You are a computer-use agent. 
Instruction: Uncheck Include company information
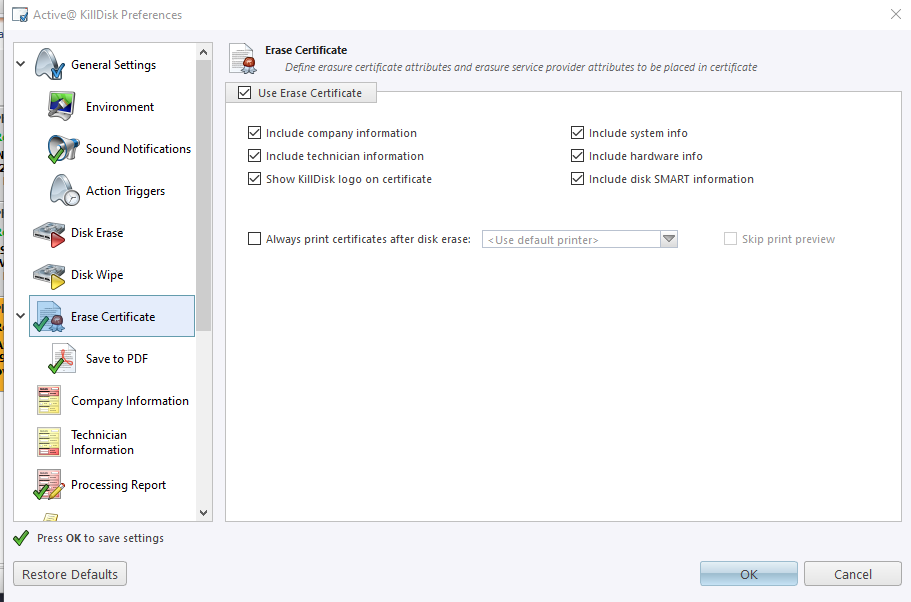coord(254,132)
